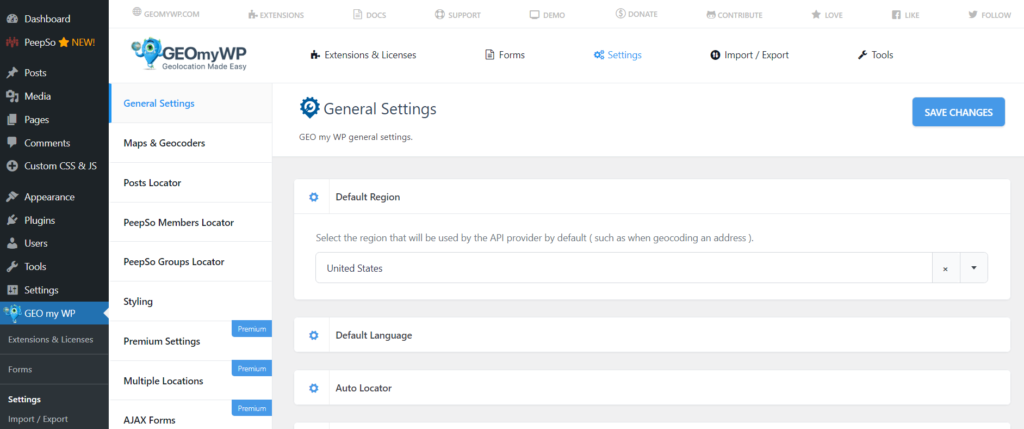
Task: Expand the Default Language section
Action: point(652,335)
